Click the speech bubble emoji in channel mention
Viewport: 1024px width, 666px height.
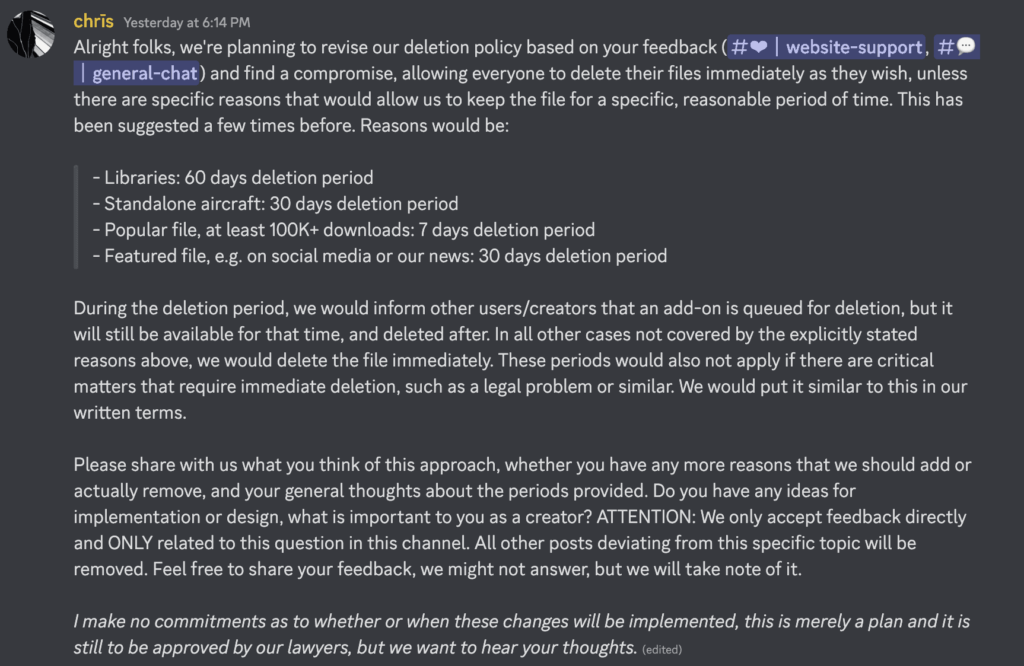pos(966,46)
